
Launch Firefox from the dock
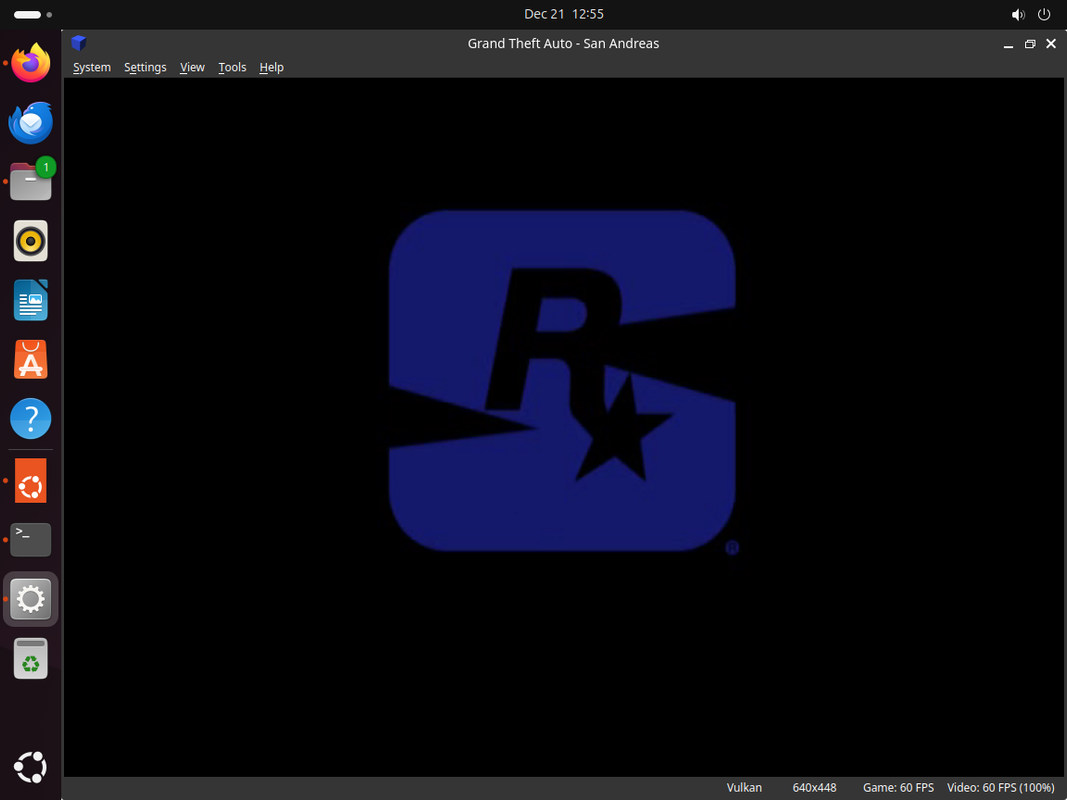tap(31, 63)
